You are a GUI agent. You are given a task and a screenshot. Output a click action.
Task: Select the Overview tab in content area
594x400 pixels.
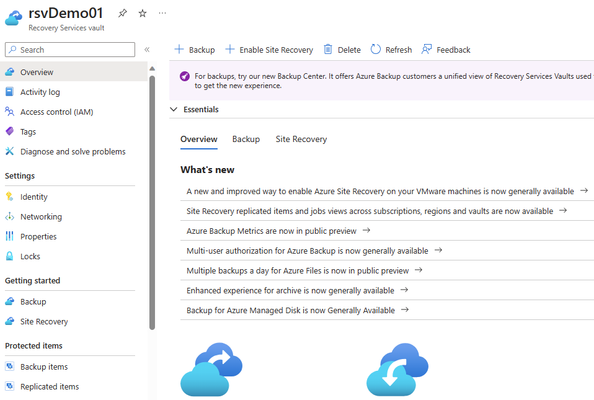(x=199, y=139)
